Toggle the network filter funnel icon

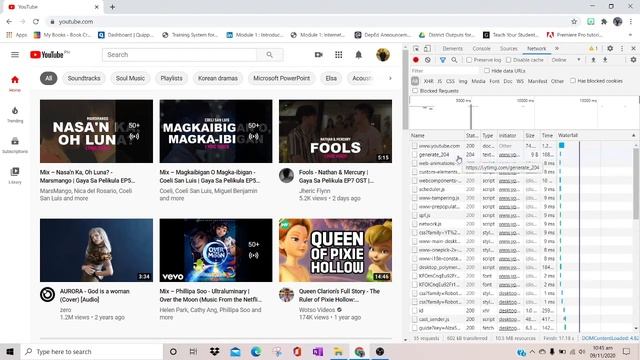(x=442, y=60)
